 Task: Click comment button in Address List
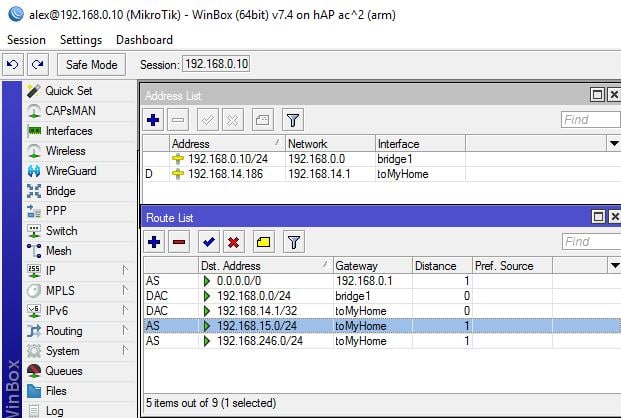click(x=263, y=120)
